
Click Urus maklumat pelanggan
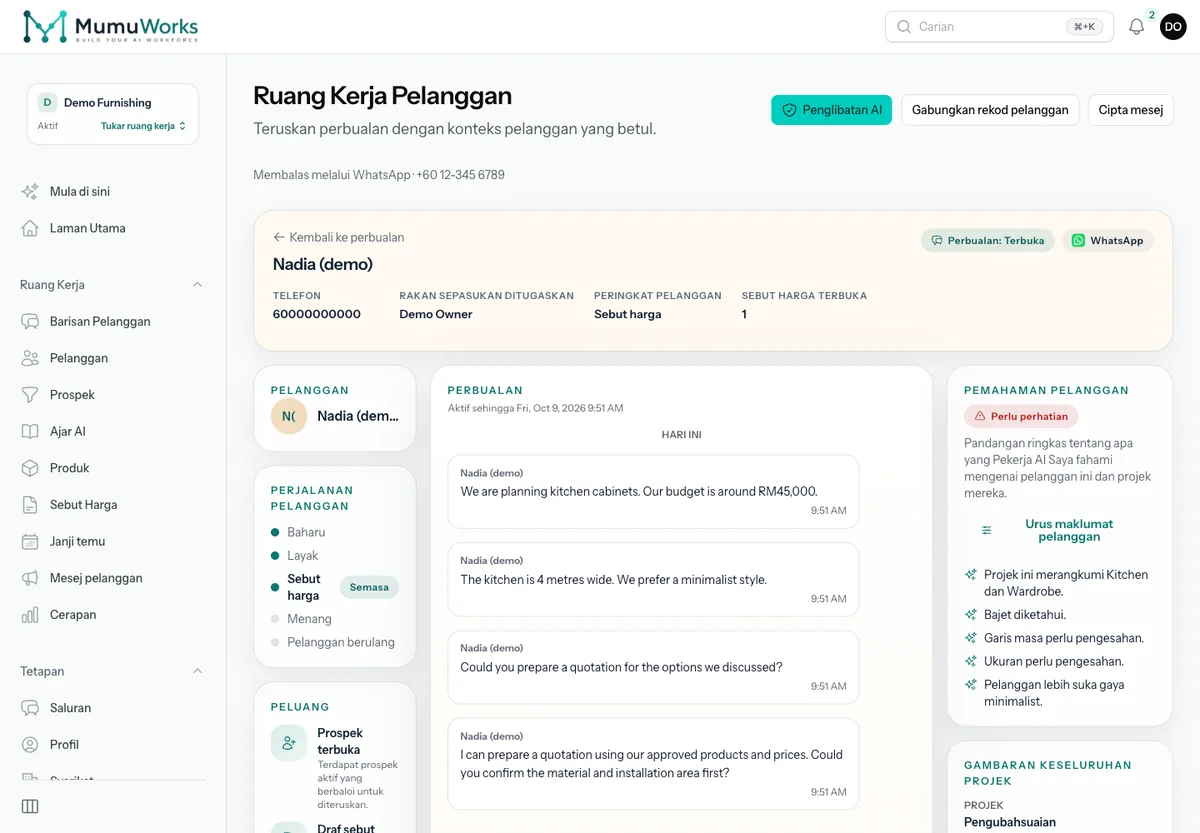[1069, 530]
